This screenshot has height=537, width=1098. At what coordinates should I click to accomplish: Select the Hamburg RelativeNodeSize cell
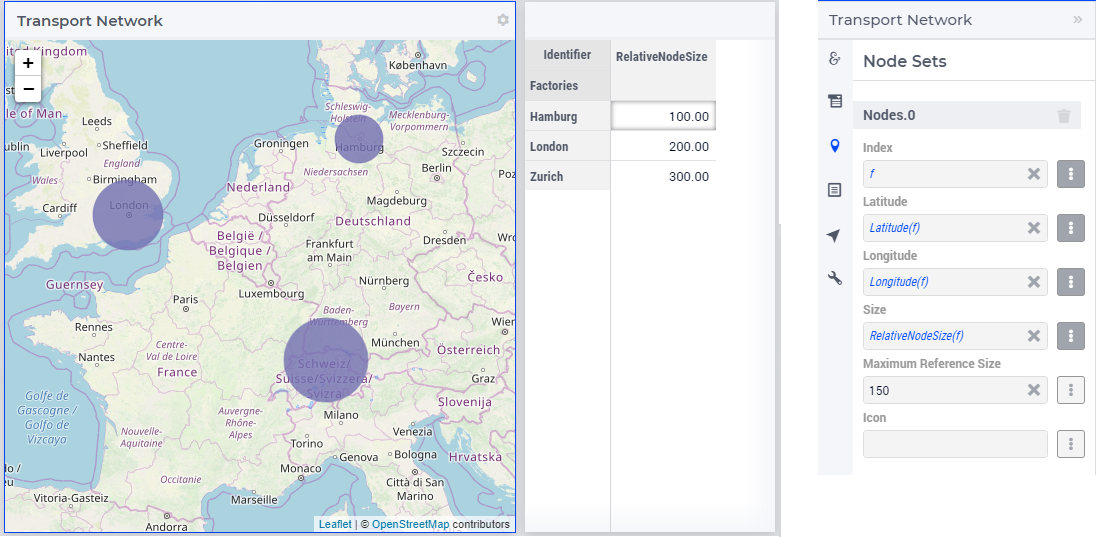tap(663, 116)
